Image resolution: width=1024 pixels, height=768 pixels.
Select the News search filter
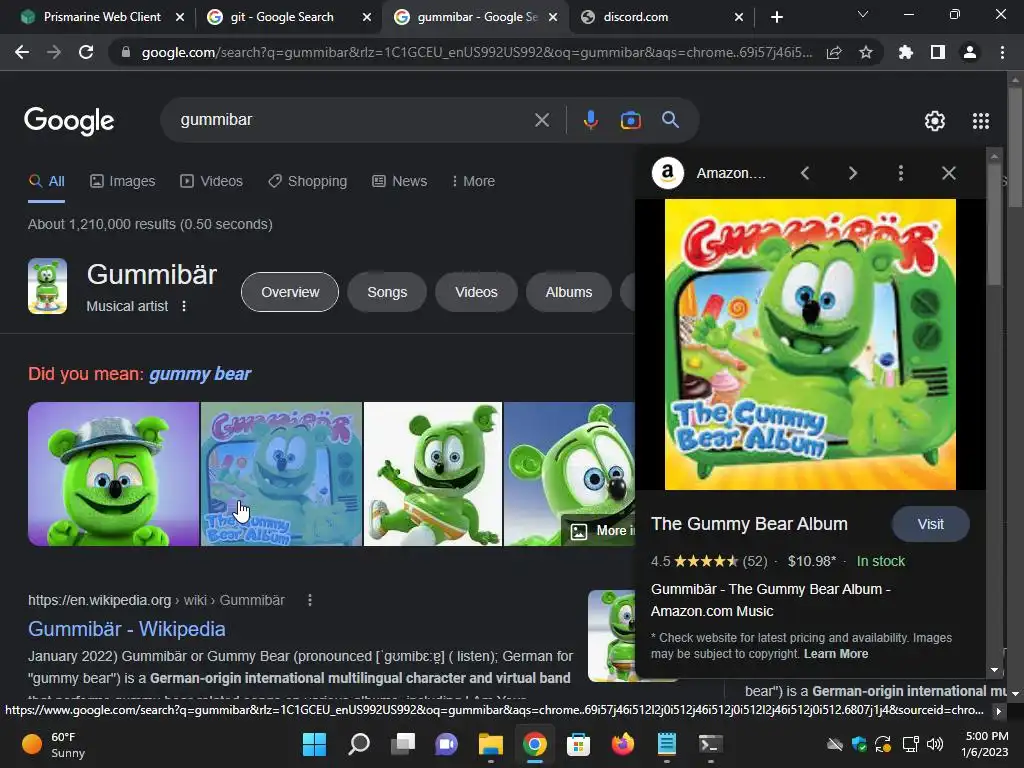tap(400, 181)
